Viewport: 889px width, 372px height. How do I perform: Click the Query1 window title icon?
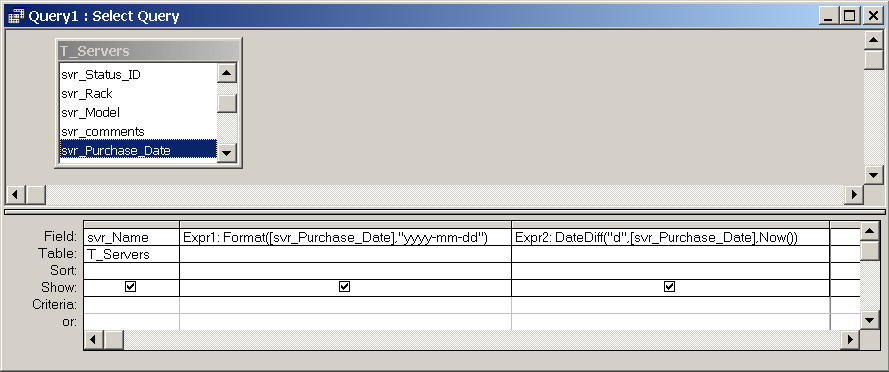coord(16,15)
